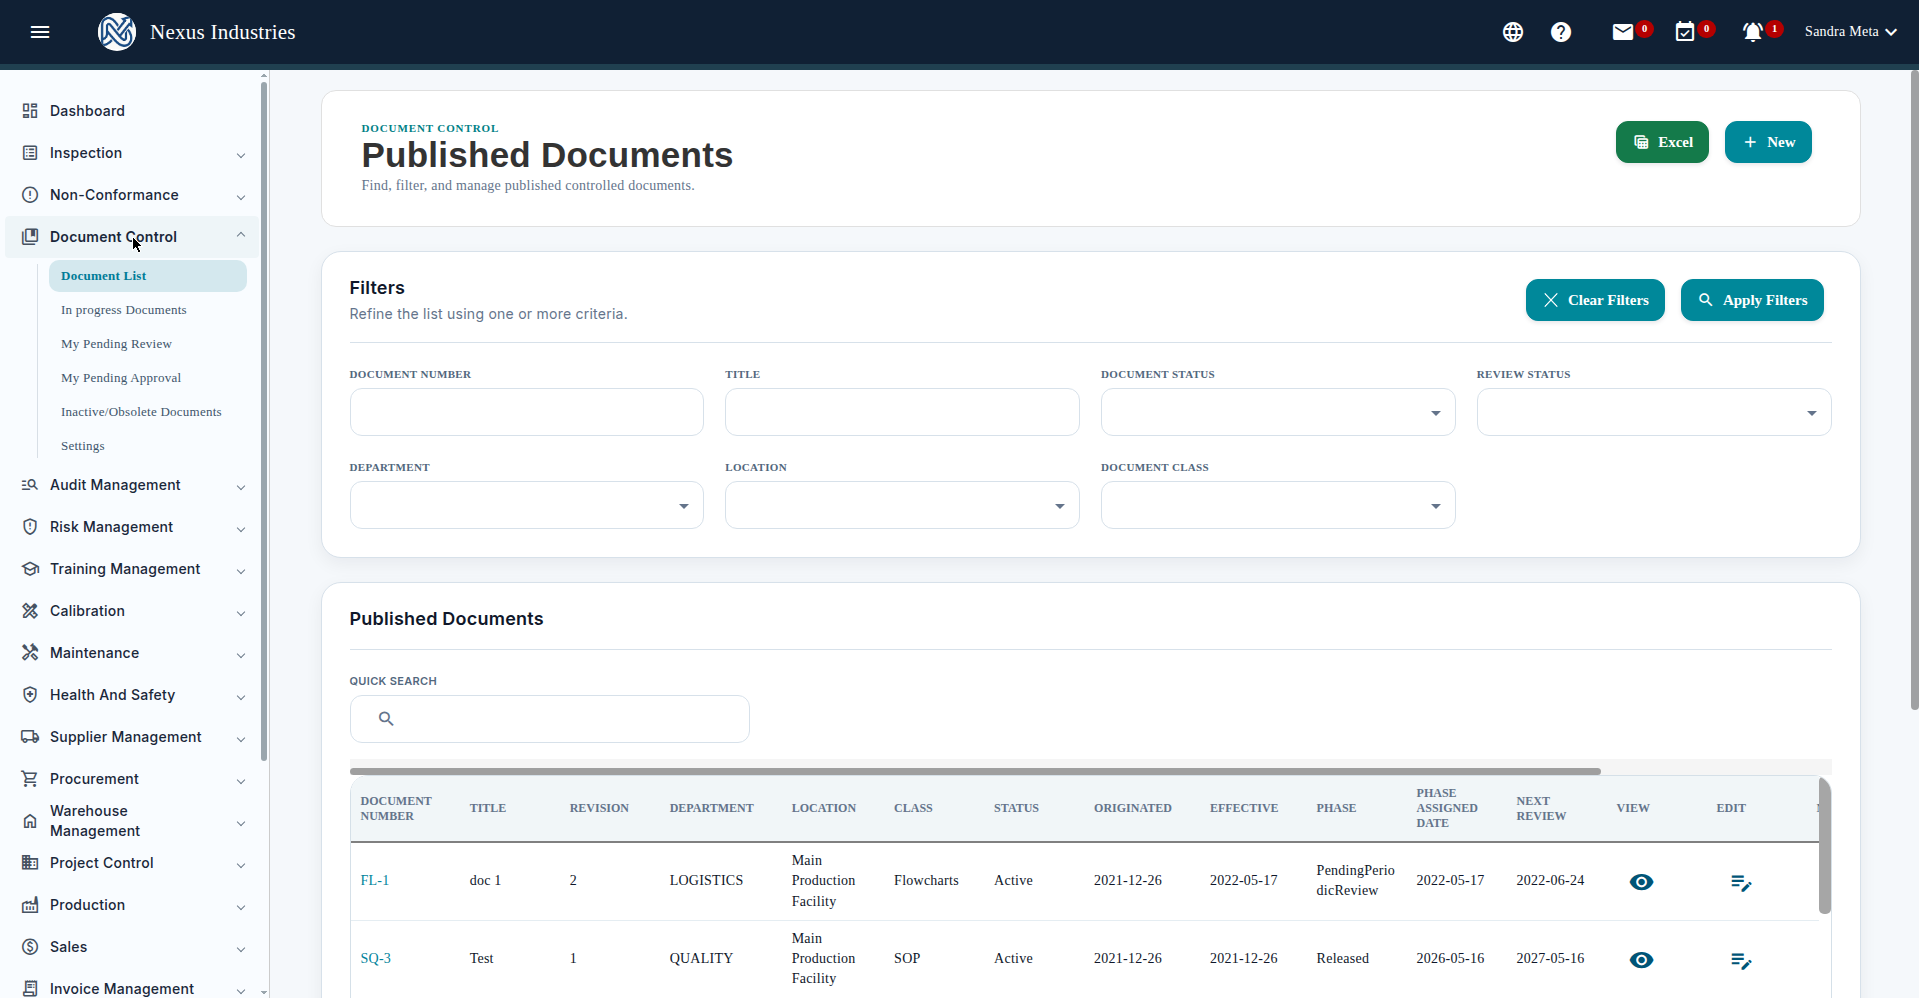The width and height of the screenshot is (1919, 998).
Task: Open the hamburger navigation menu
Action: (x=40, y=32)
